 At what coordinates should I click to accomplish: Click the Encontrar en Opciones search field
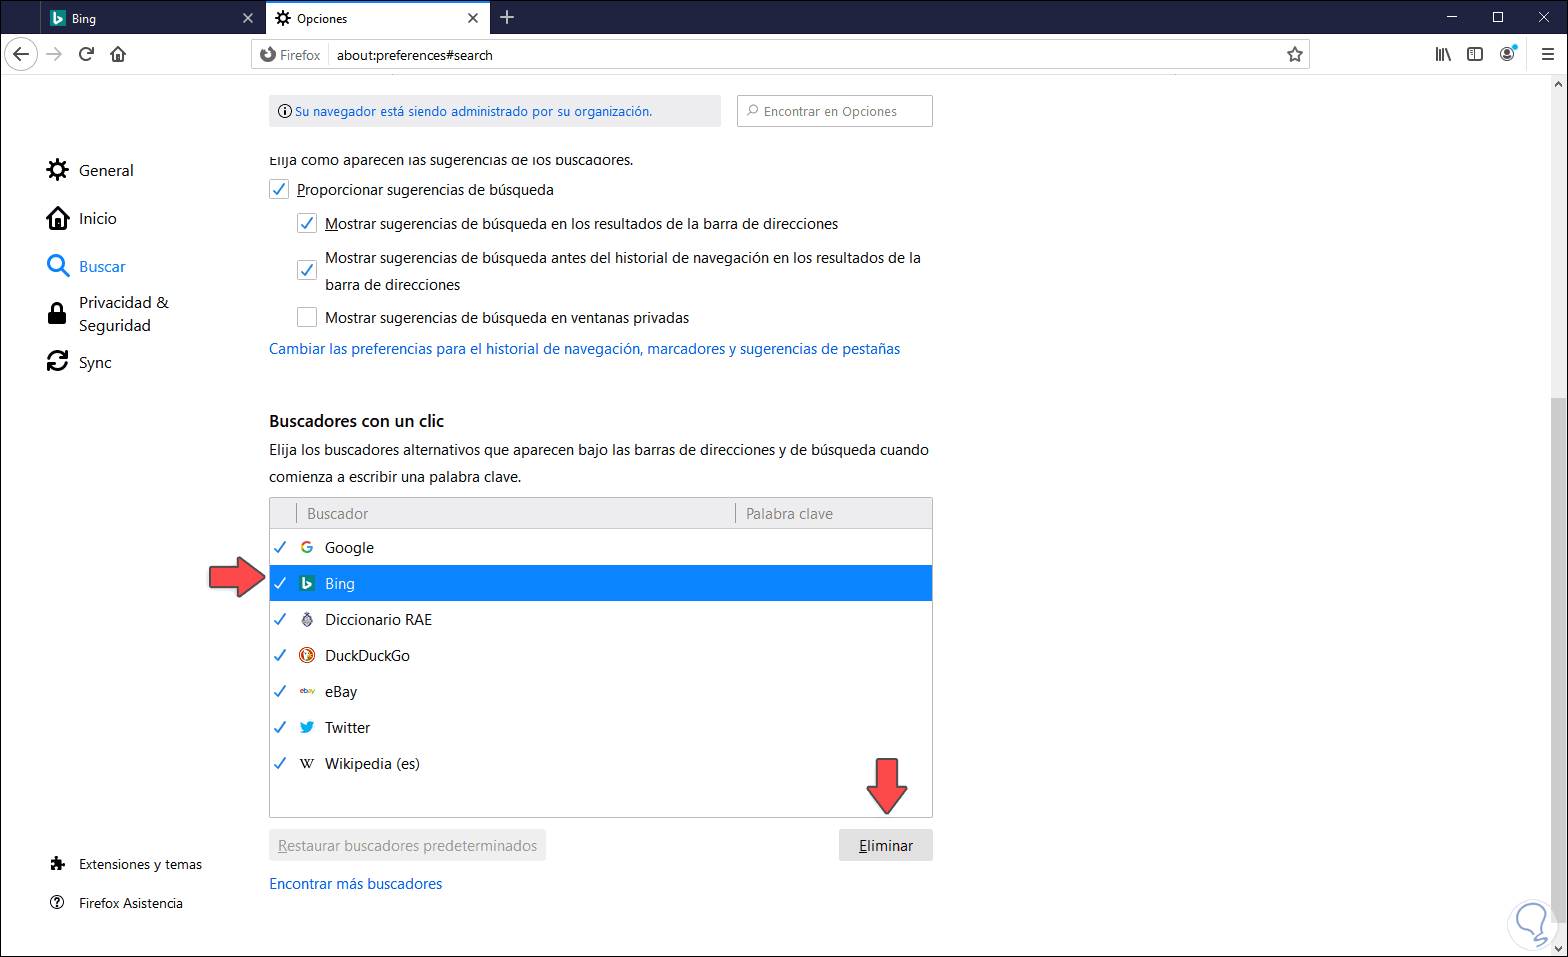[x=835, y=111]
